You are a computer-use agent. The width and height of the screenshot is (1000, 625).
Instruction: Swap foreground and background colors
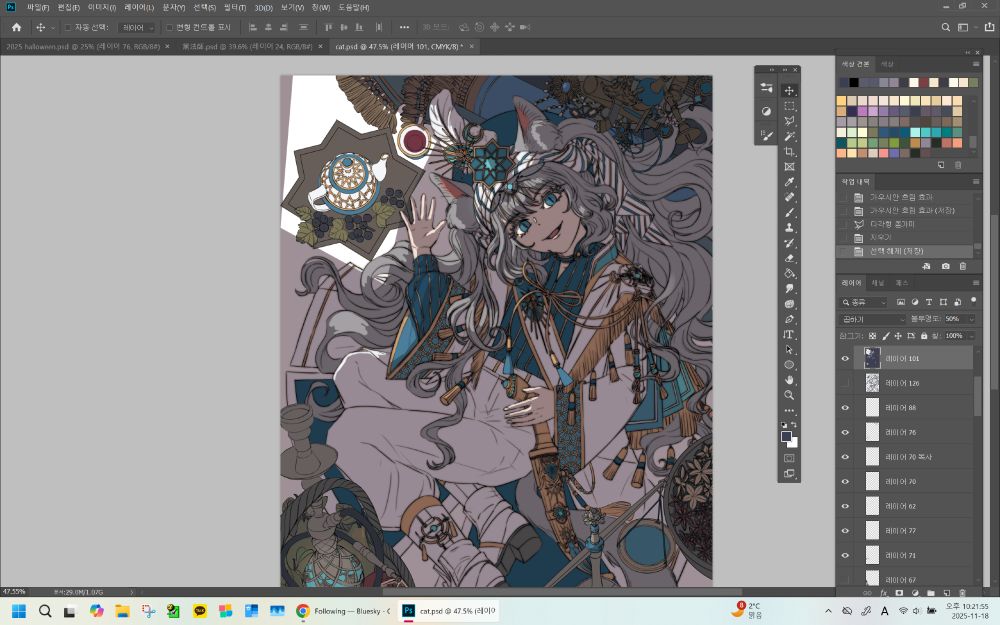click(x=794, y=425)
